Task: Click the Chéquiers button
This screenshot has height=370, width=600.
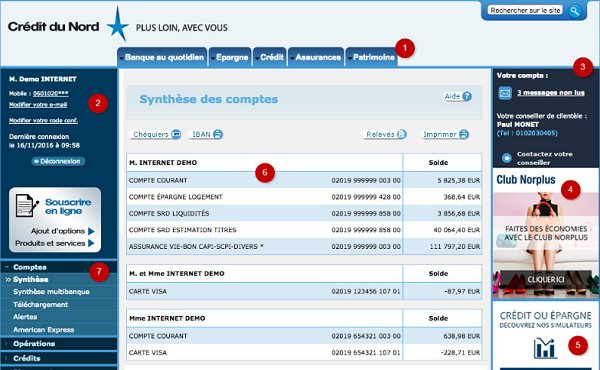Action: [x=155, y=134]
